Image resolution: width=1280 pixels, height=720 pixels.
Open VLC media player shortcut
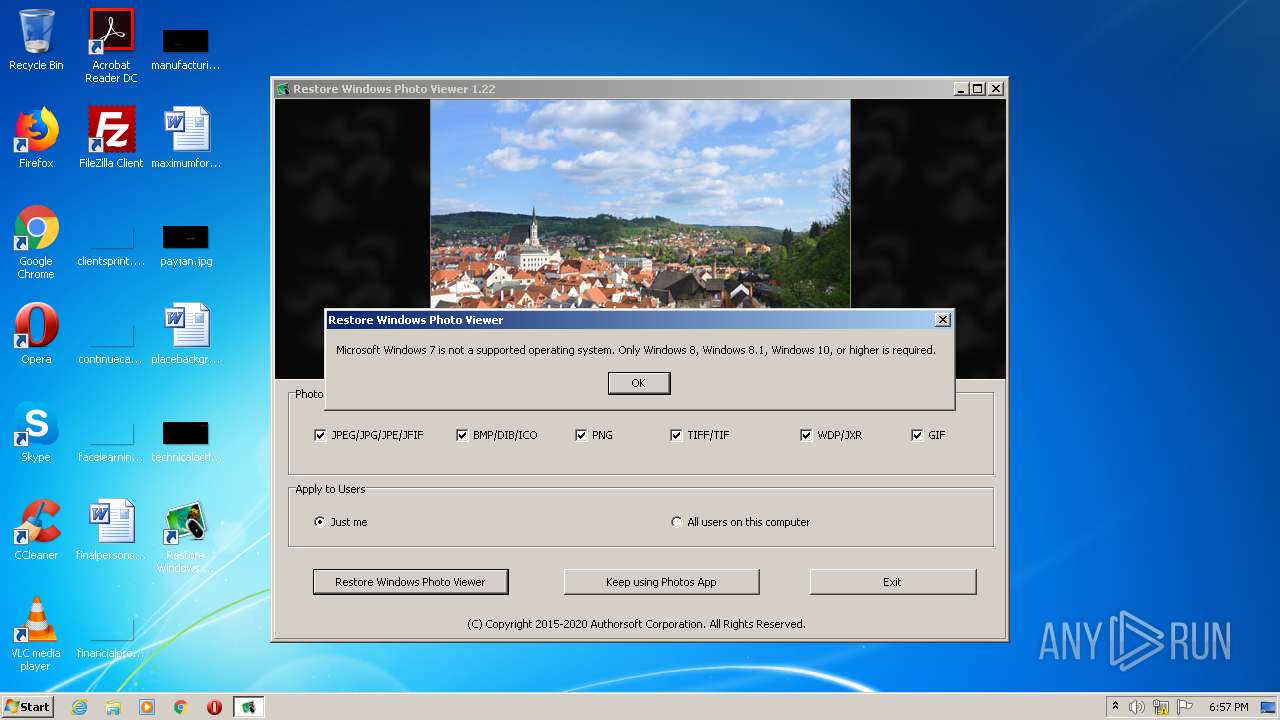(36, 634)
